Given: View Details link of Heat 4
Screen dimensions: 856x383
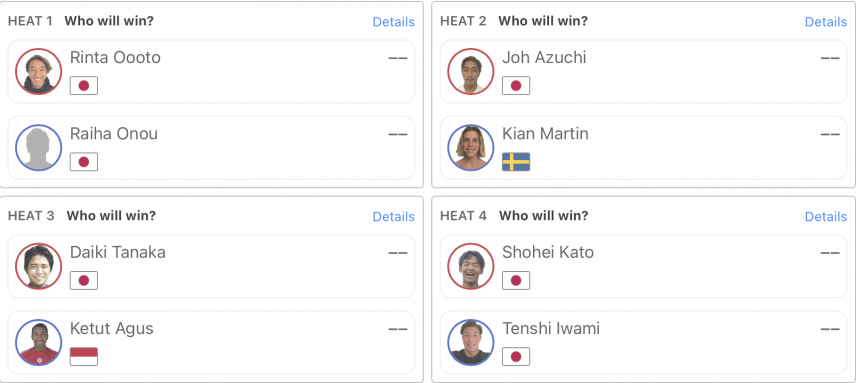Looking at the screenshot, I should [826, 217].
